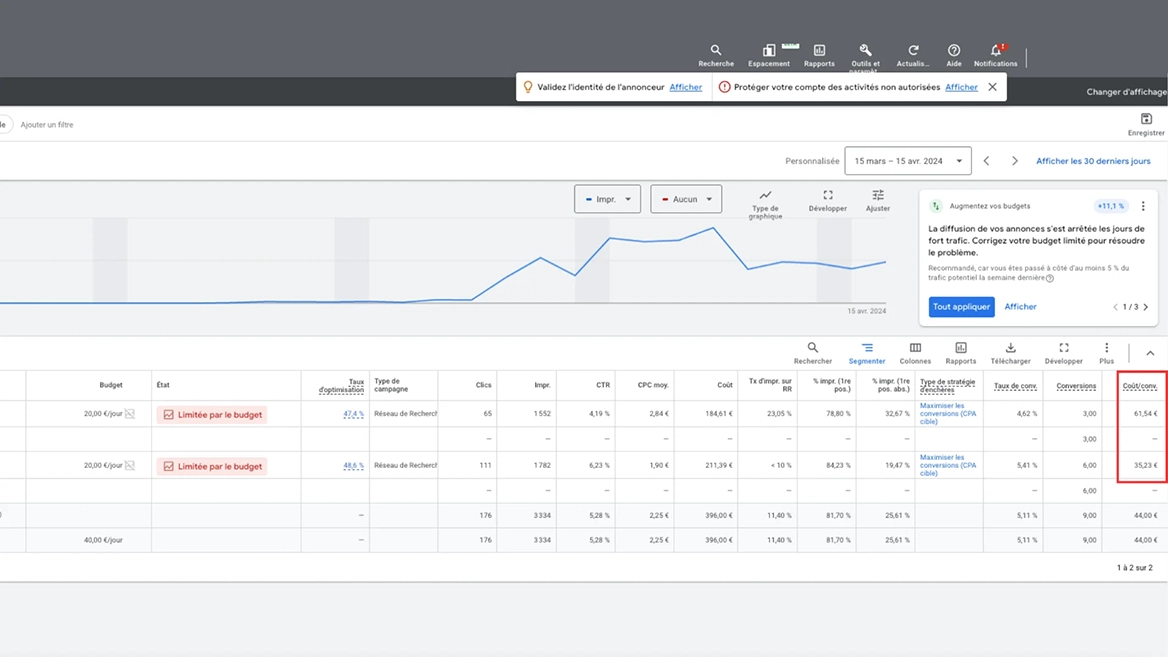Screen dimensions: 1168x657
Task: Click the '1 à 2 sur 2' pagination text
Action: point(1134,568)
